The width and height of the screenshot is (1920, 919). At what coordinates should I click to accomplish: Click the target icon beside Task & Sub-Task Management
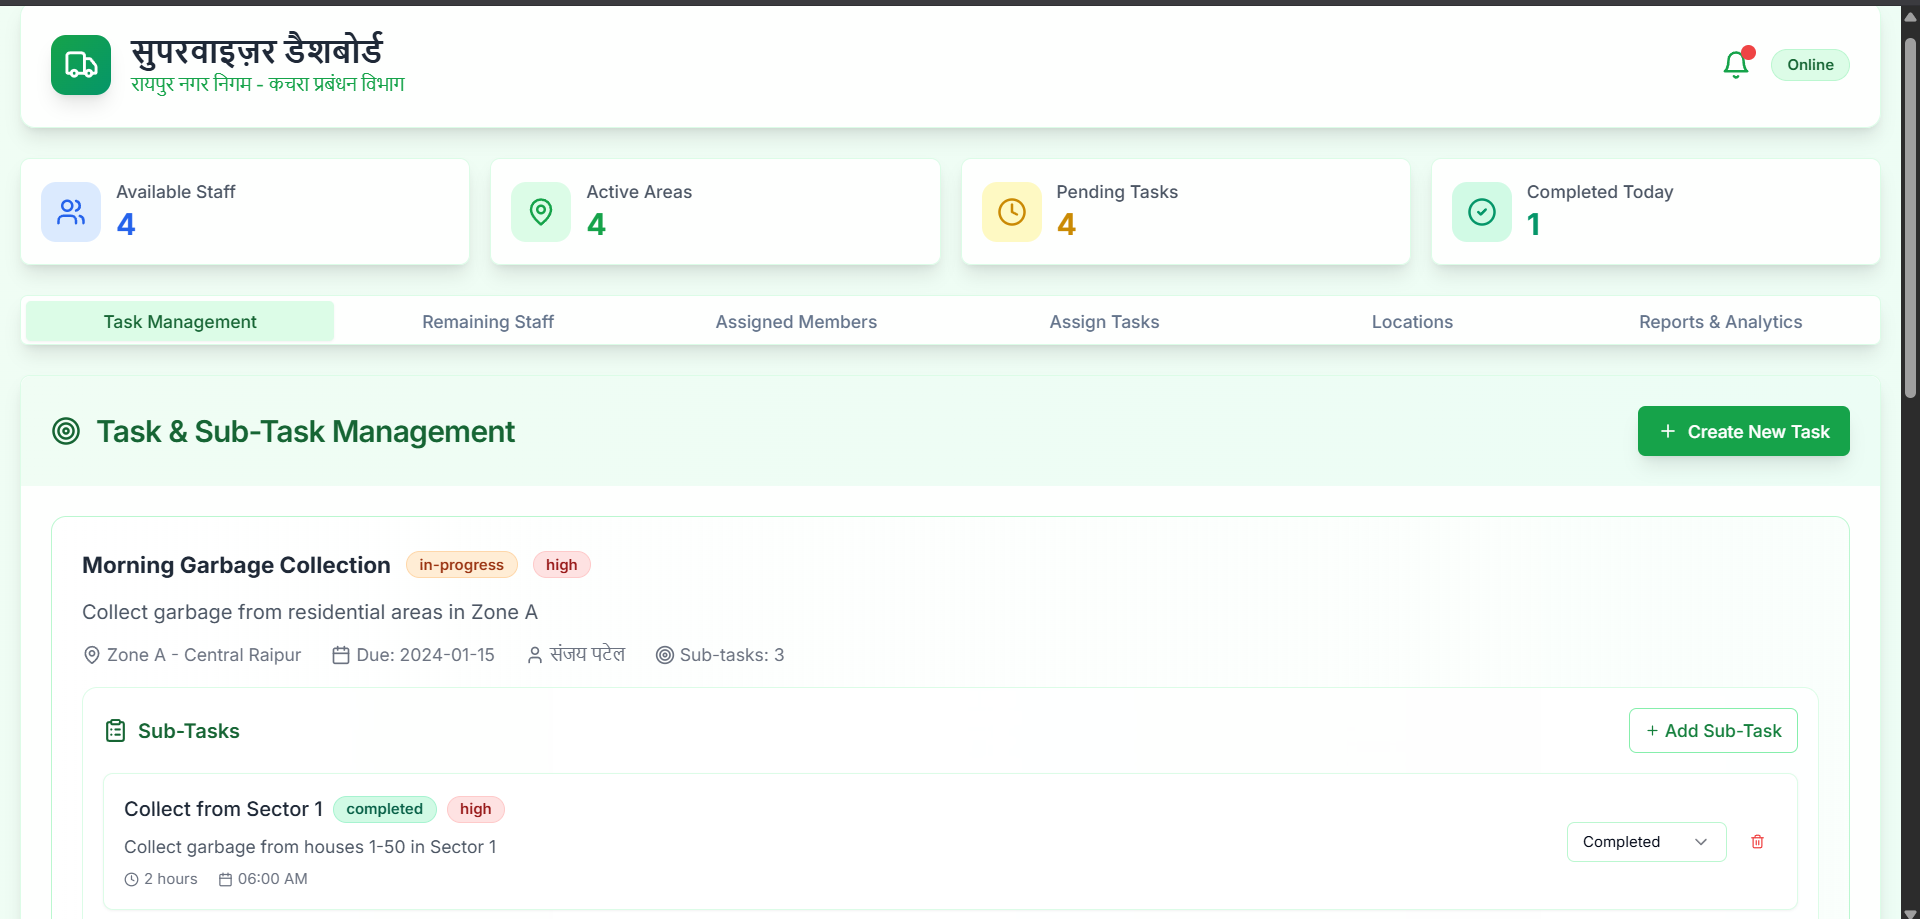66,431
